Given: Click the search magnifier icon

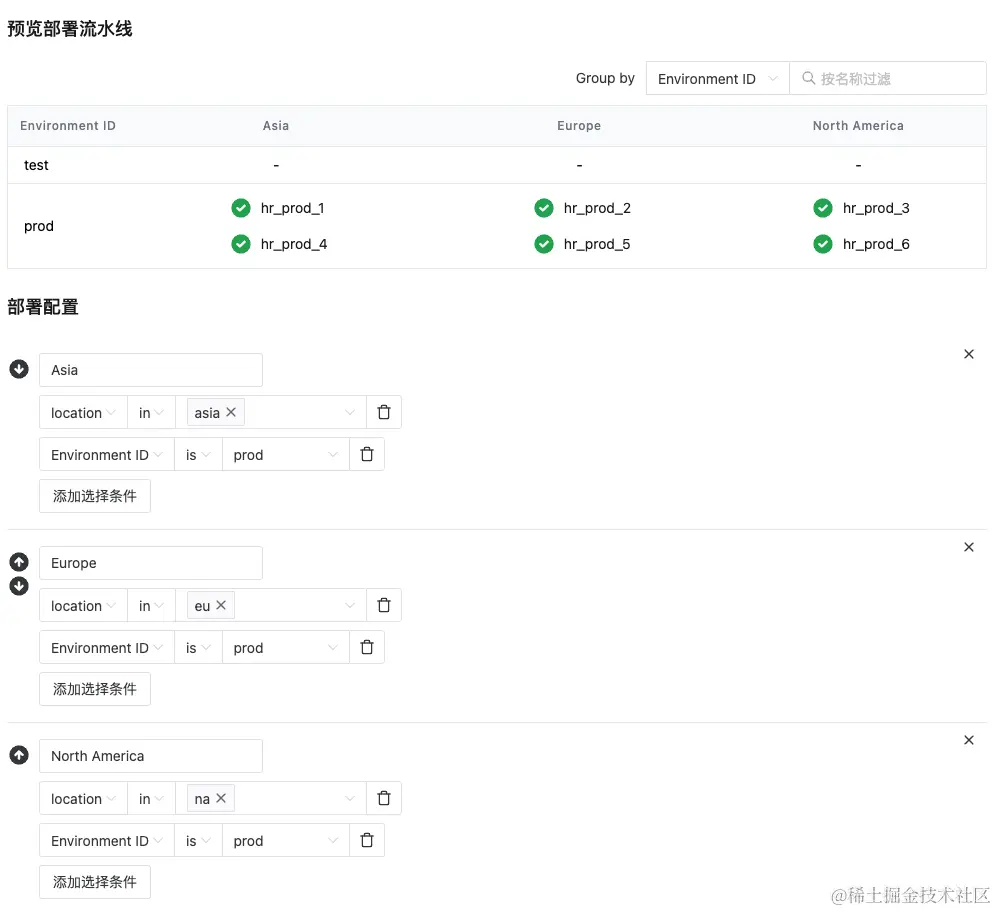Looking at the screenshot, I should tap(808, 78).
